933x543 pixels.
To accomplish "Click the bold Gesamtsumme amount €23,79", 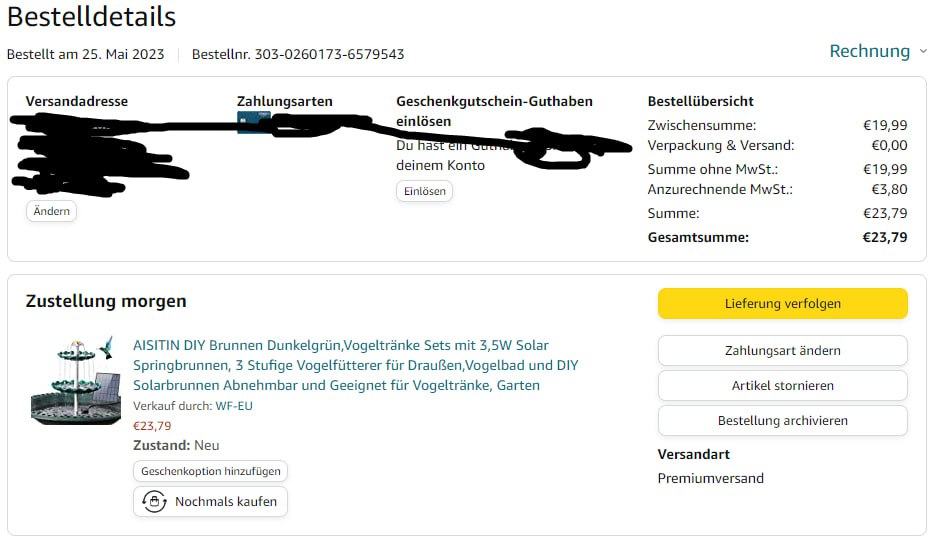I will pos(885,237).
